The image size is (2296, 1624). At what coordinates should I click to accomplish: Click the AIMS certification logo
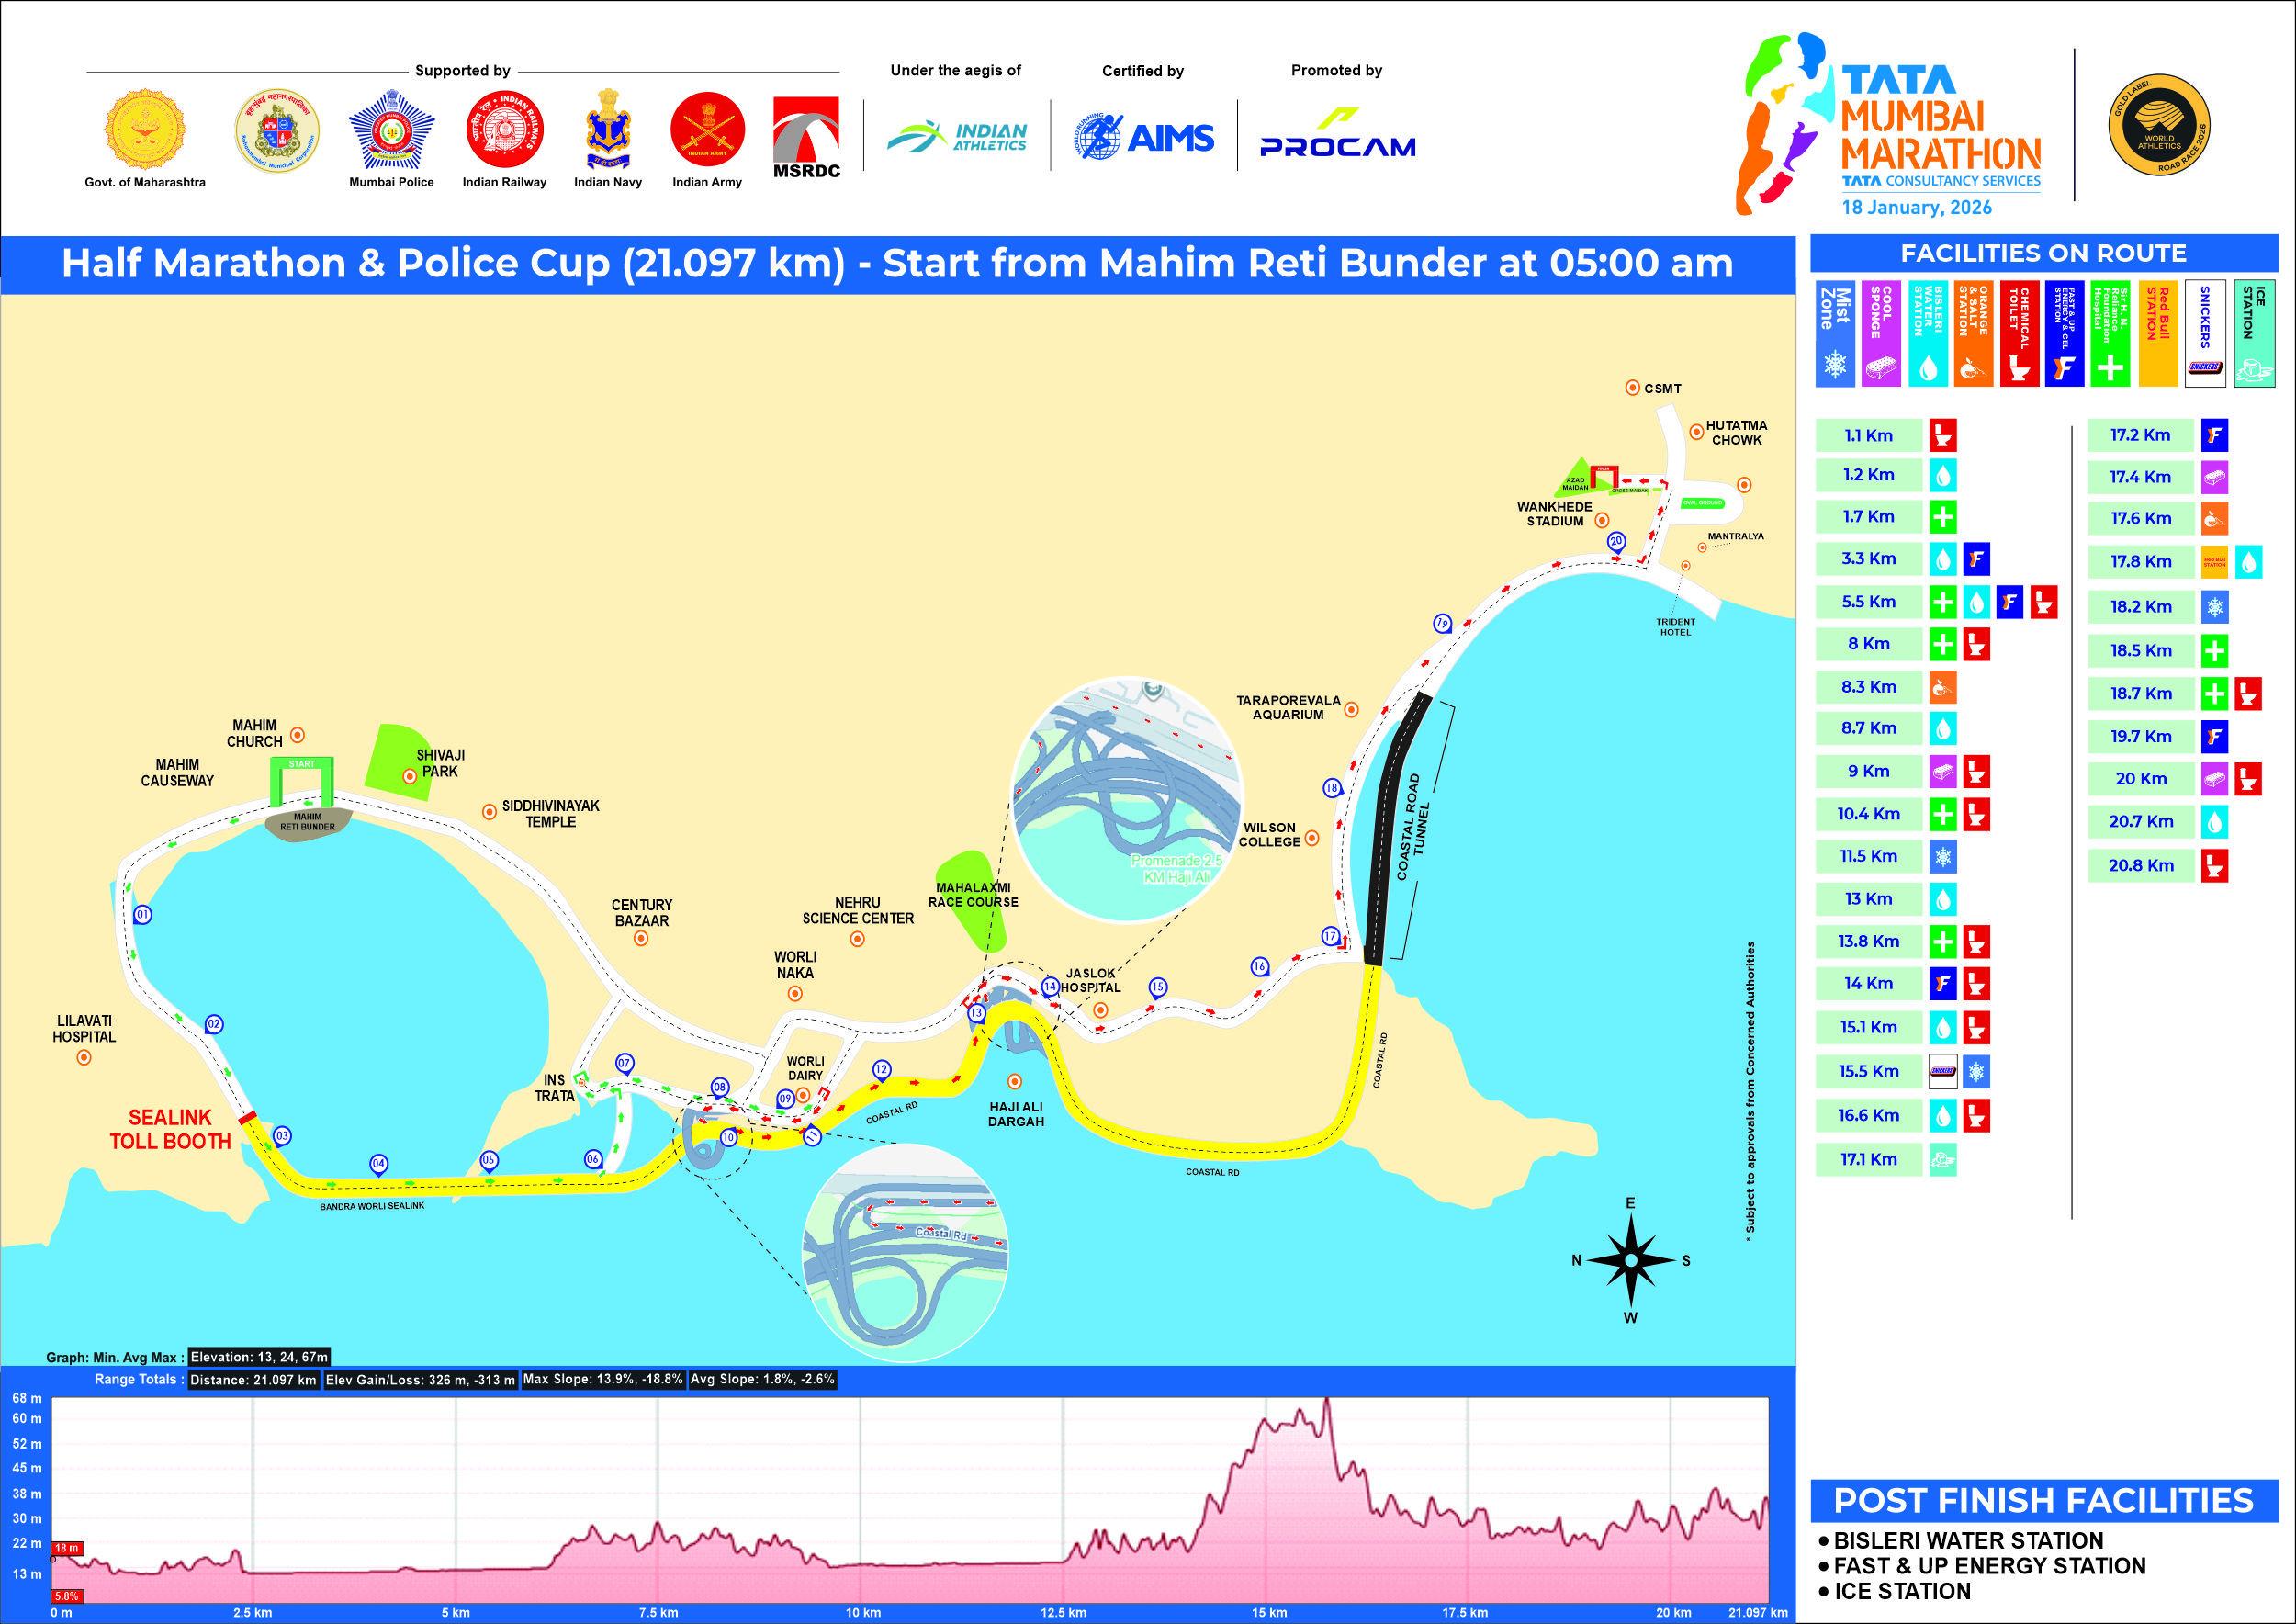[x=1144, y=137]
